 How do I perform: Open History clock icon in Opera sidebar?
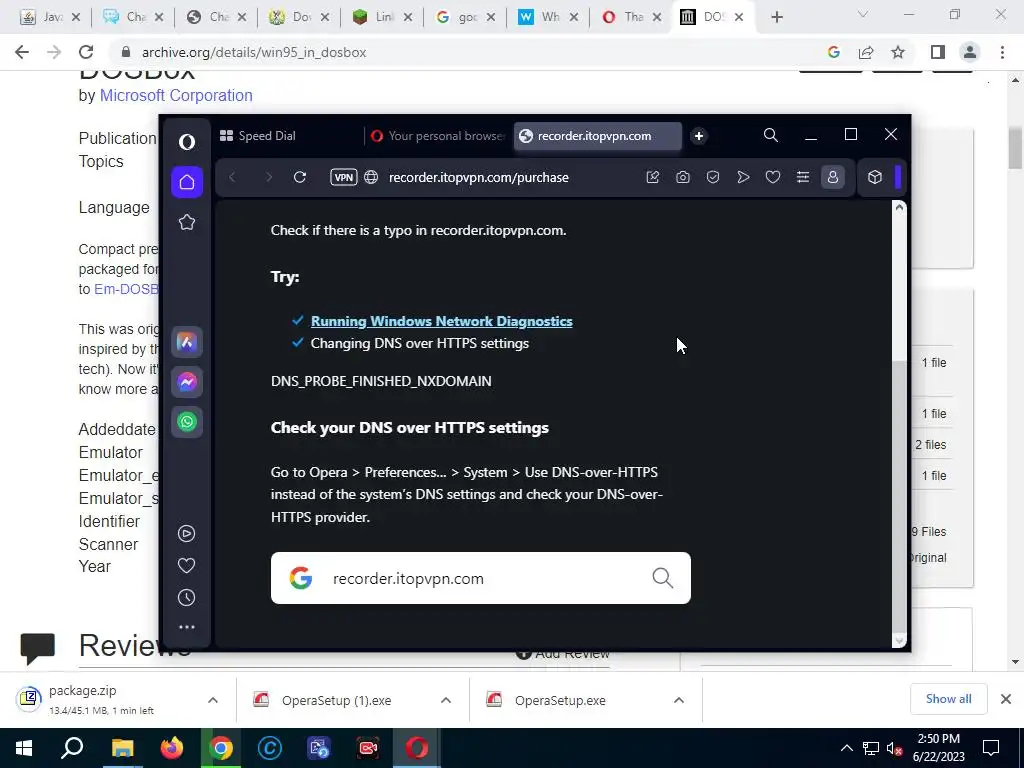pos(186,598)
